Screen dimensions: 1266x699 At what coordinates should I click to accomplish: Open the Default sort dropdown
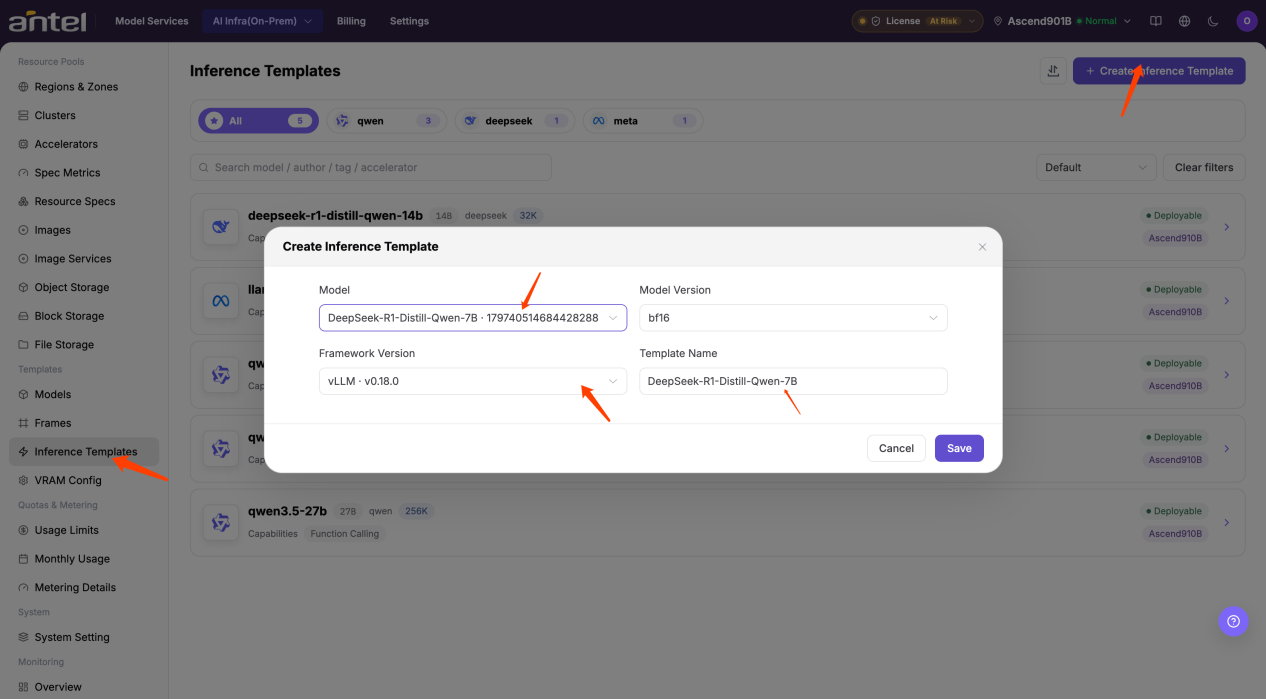pos(1096,167)
